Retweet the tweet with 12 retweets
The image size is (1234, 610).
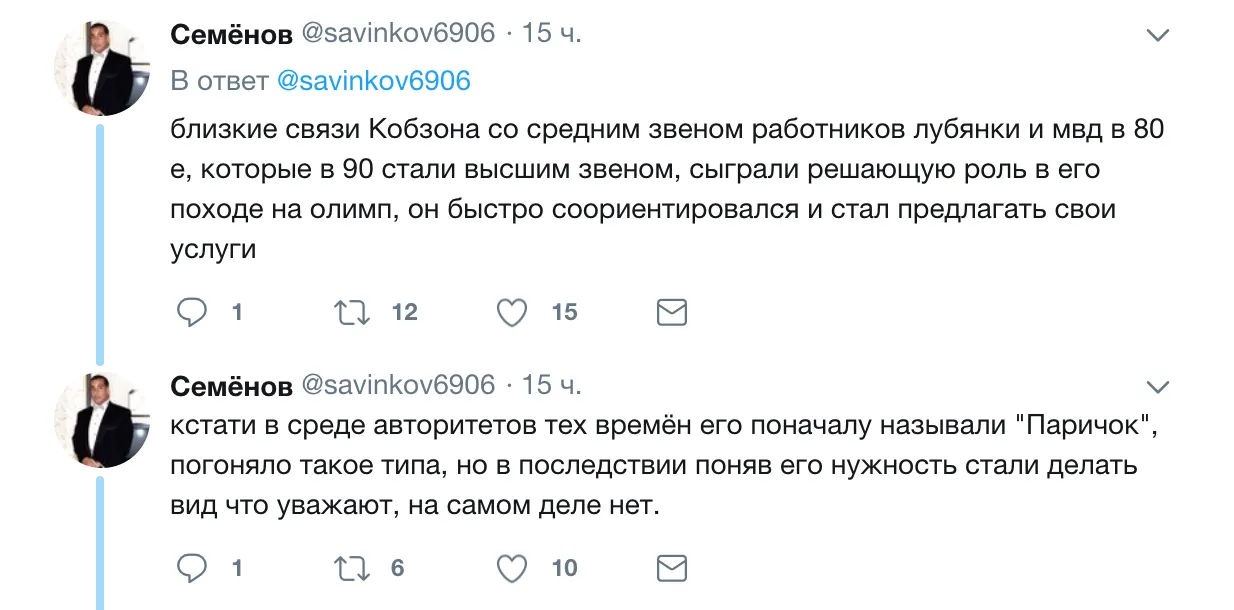351,313
